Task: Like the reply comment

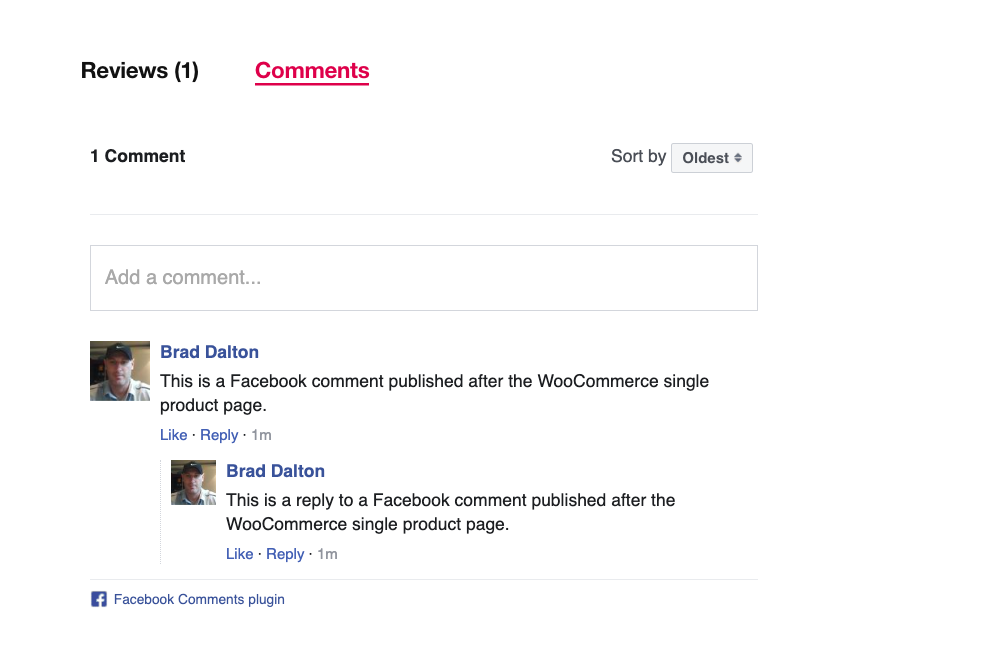Action: pos(239,553)
